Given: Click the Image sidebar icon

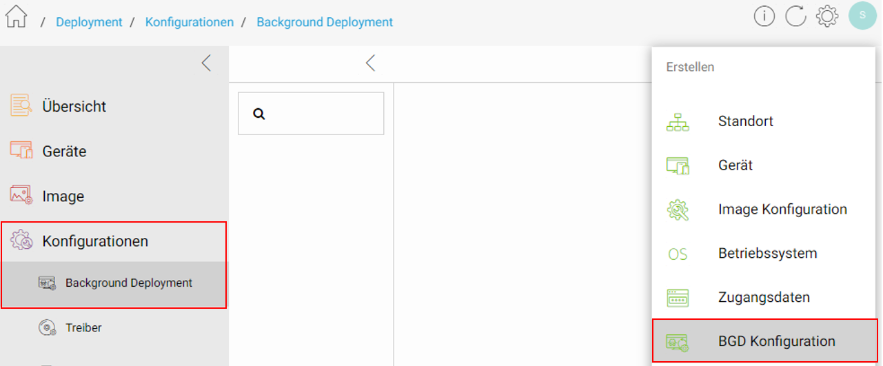Looking at the screenshot, I should tap(21, 195).
